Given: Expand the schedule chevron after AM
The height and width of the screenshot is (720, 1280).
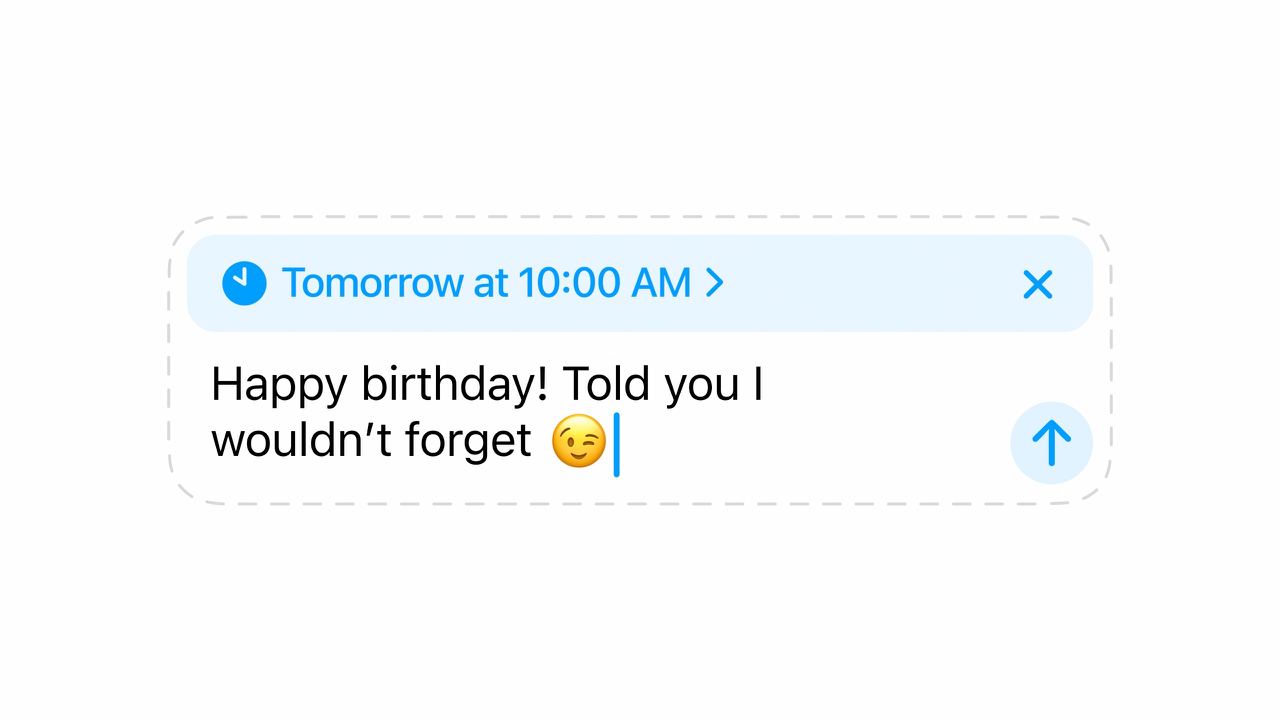Looking at the screenshot, I should 714,283.
